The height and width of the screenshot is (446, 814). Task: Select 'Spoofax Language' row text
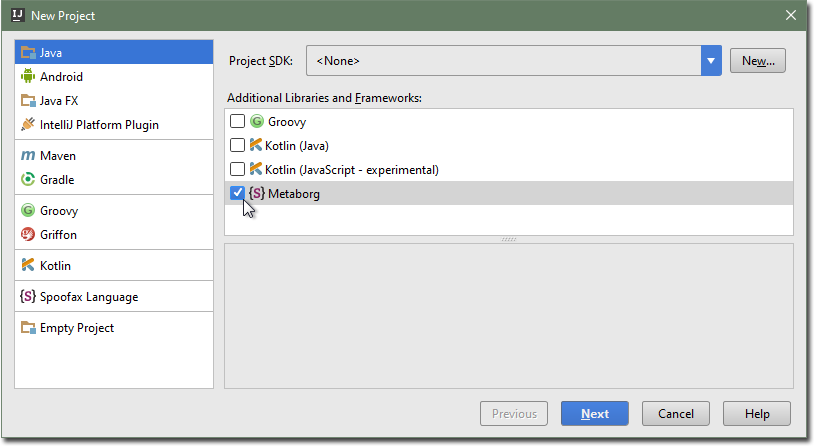pos(89,297)
